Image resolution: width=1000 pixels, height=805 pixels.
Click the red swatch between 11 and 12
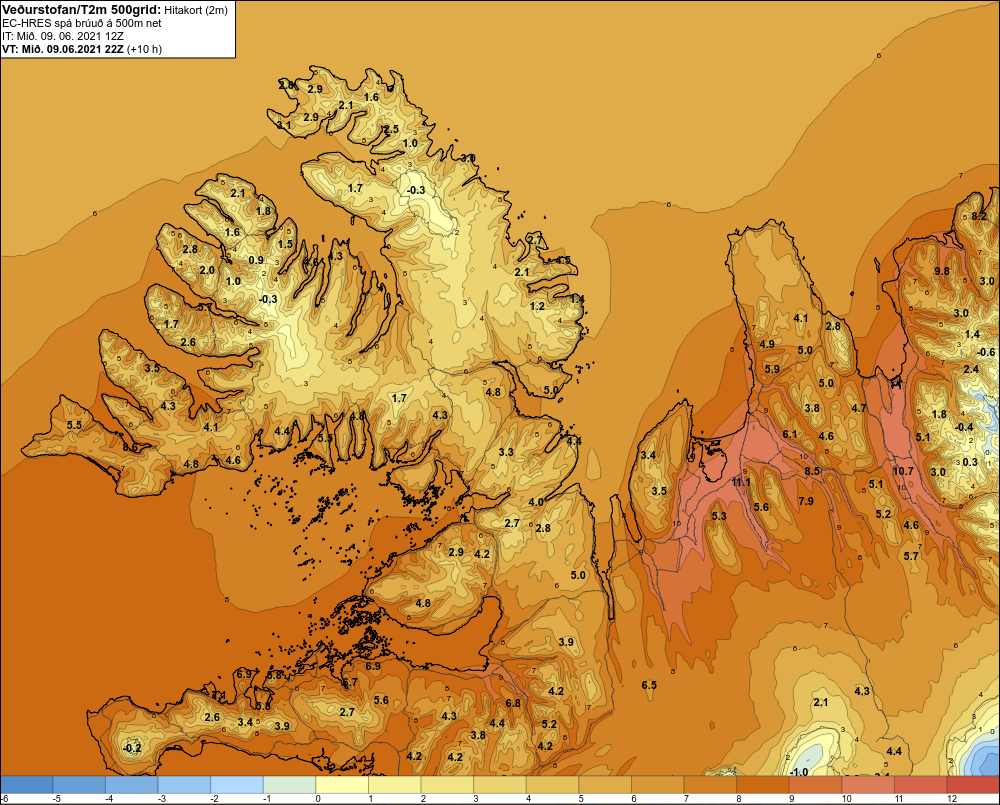coord(920,784)
